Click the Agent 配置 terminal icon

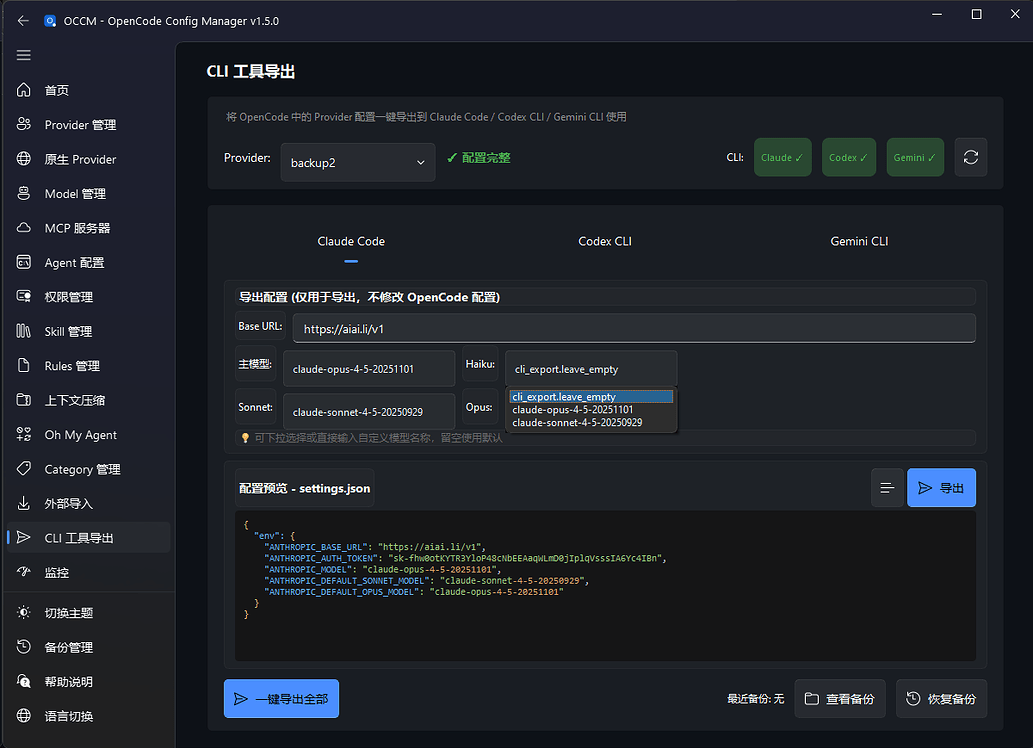tap(24, 262)
